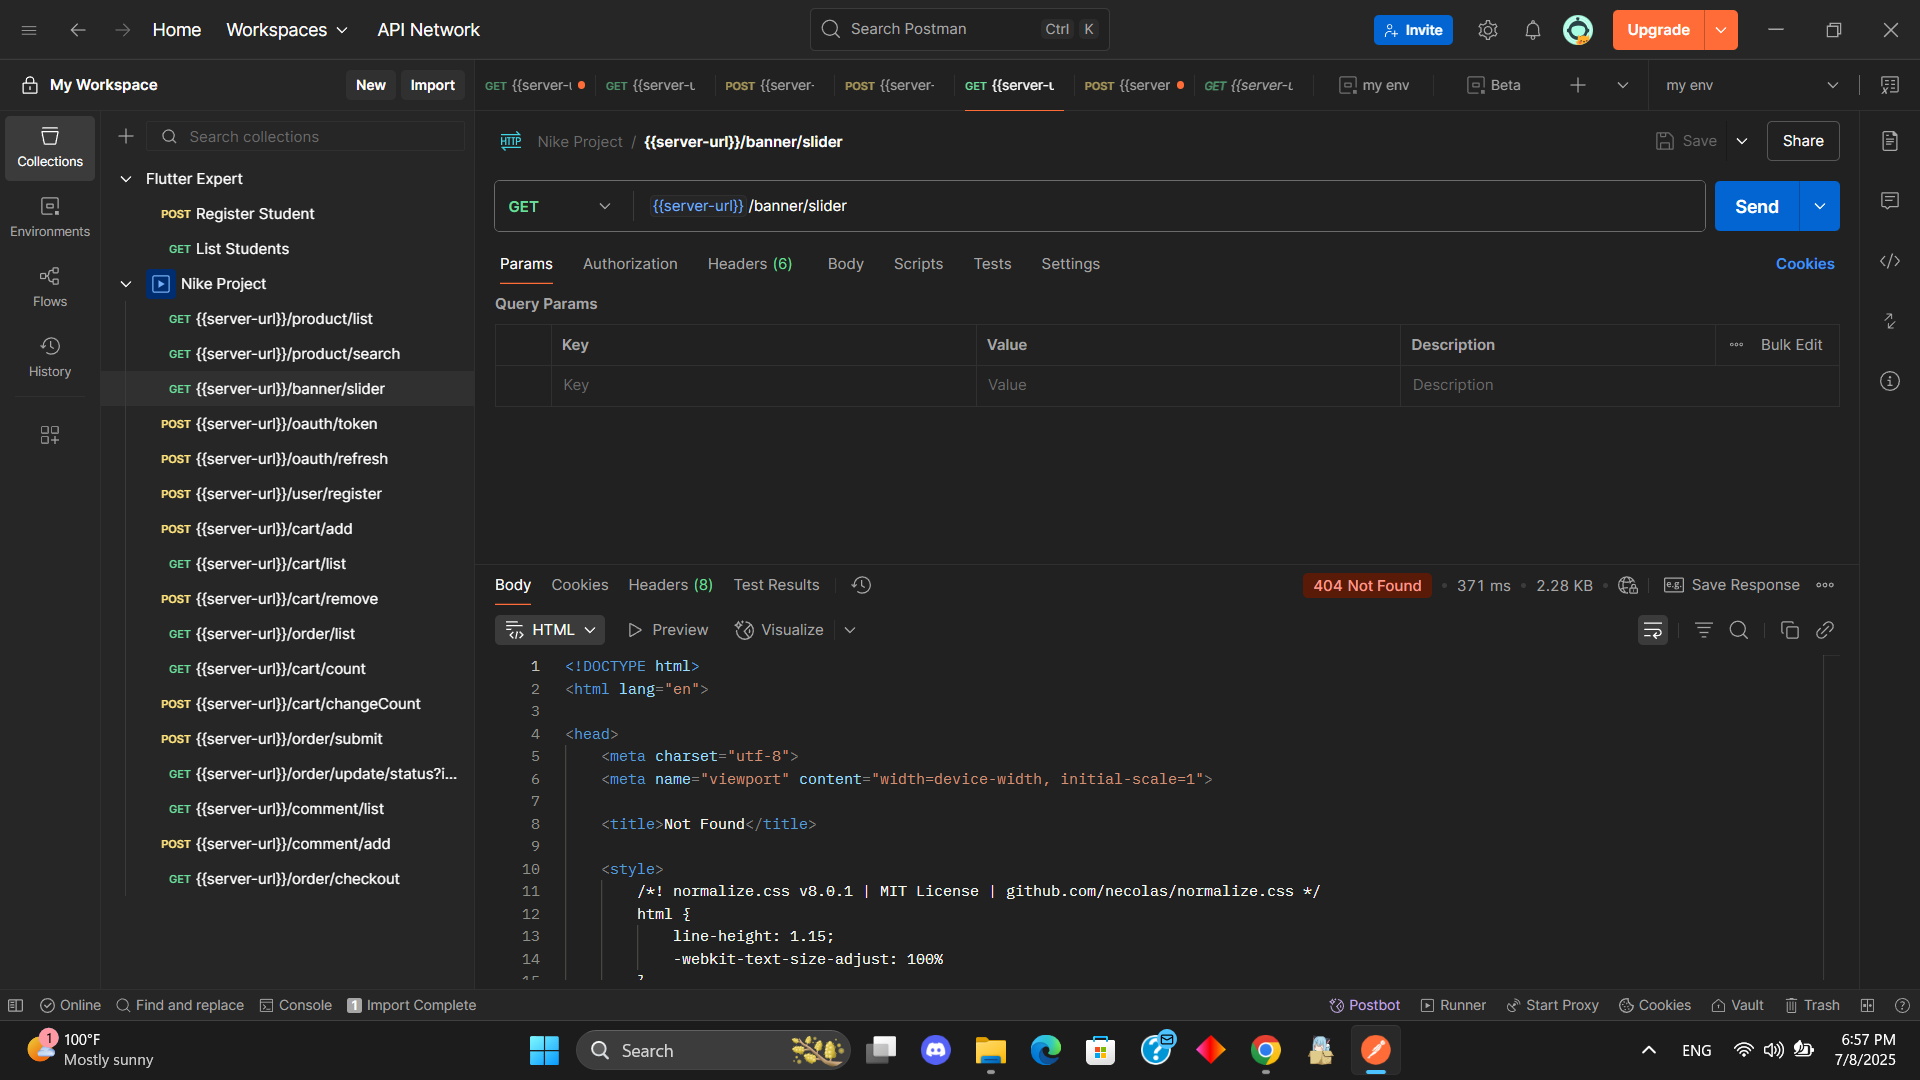Click the Search collections field
The width and height of the screenshot is (1920, 1080).
(305, 136)
